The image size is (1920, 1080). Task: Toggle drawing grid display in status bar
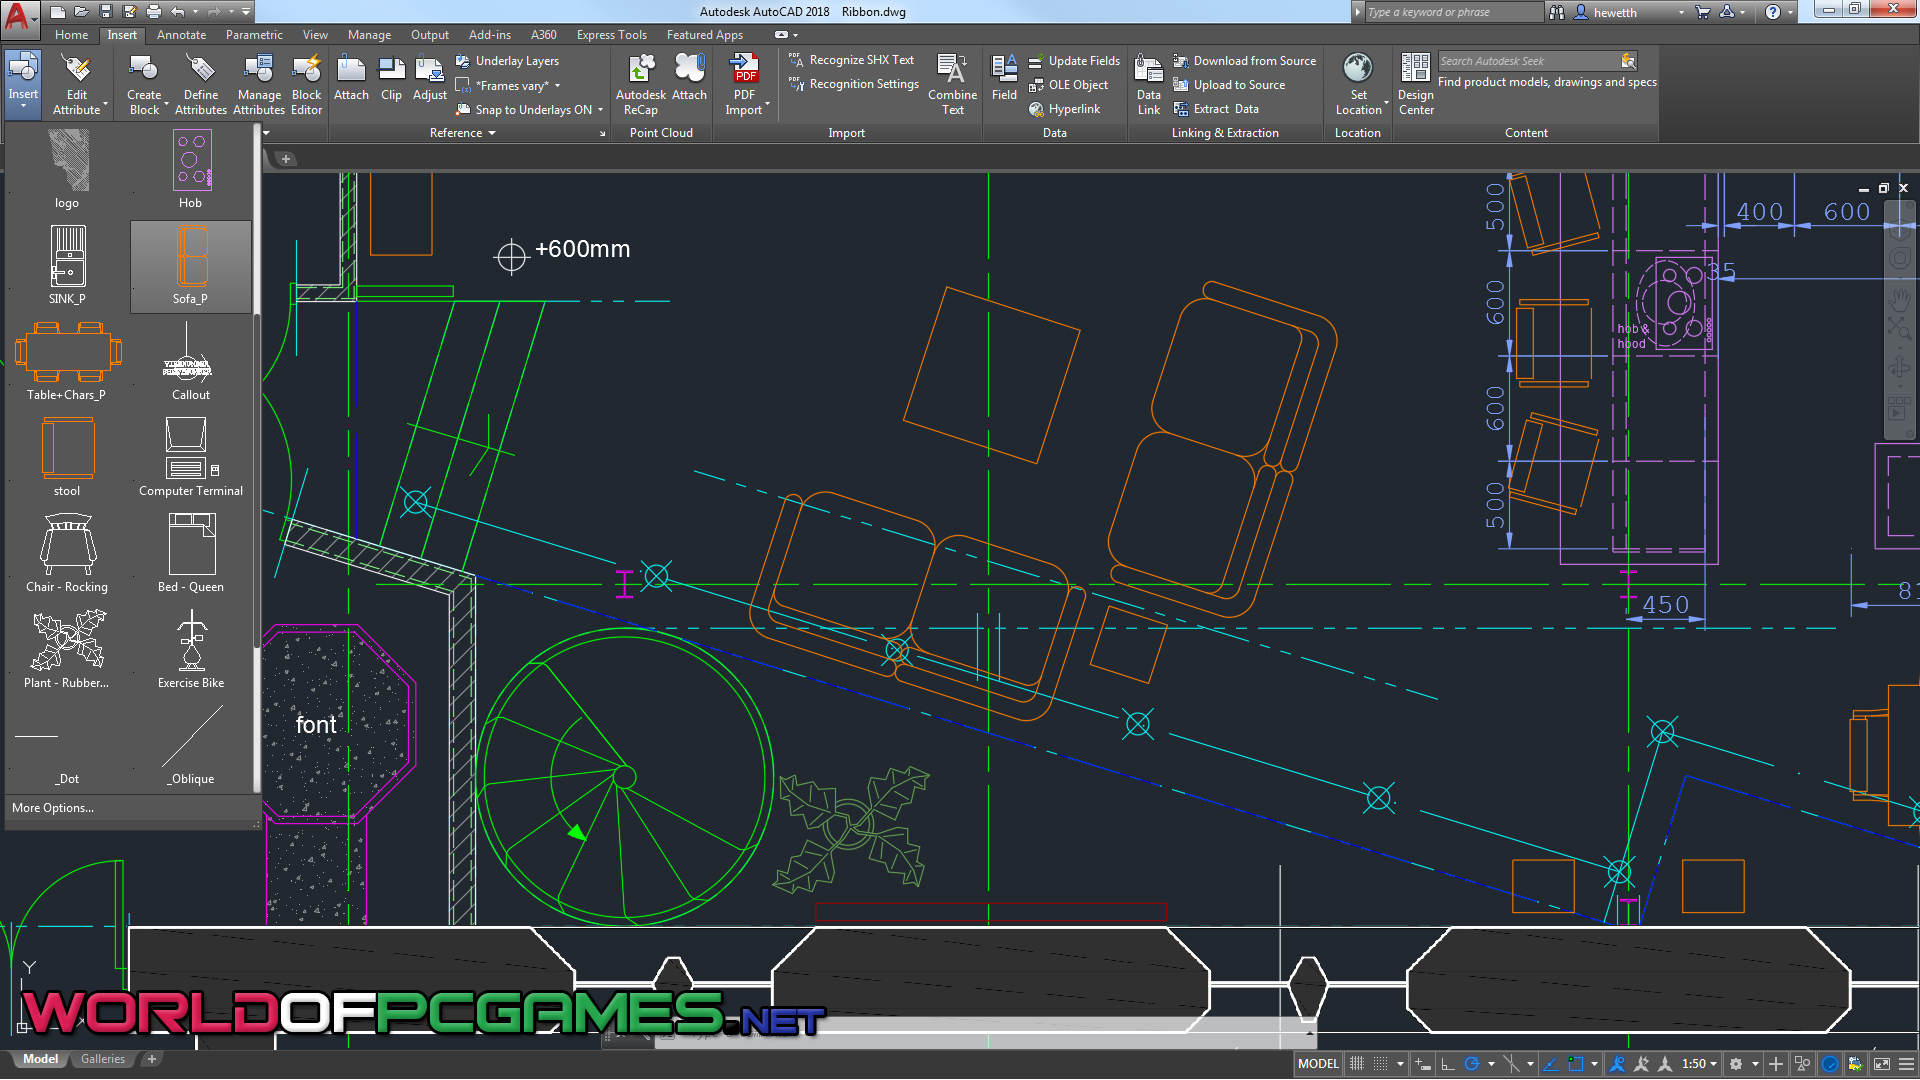[1357, 1064]
